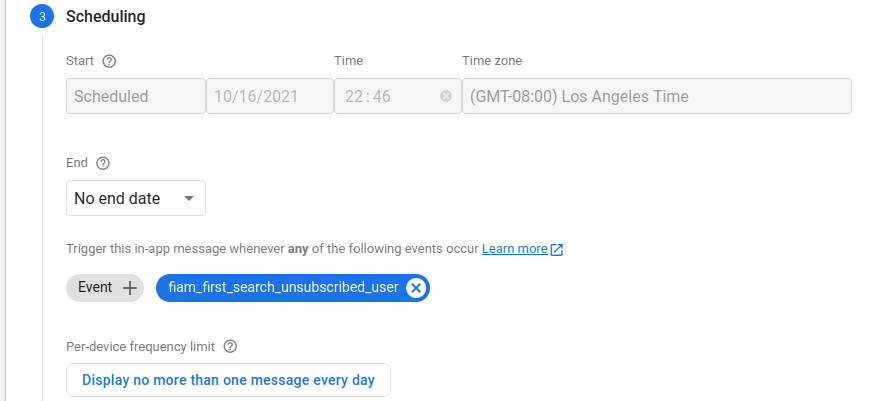Screen dimensions: 886x401
Task: Select the hour value 22 in Time
Action: click(353, 97)
